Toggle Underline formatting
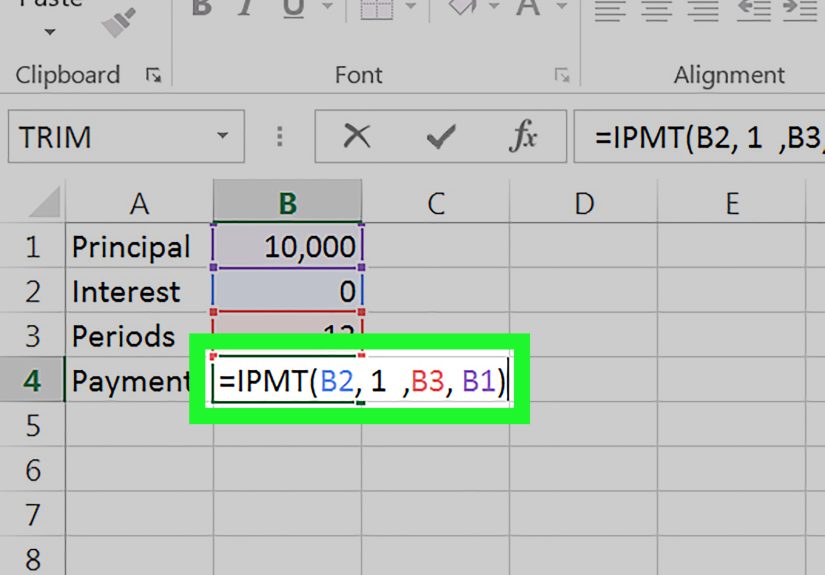This screenshot has width=825, height=575. click(293, 9)
